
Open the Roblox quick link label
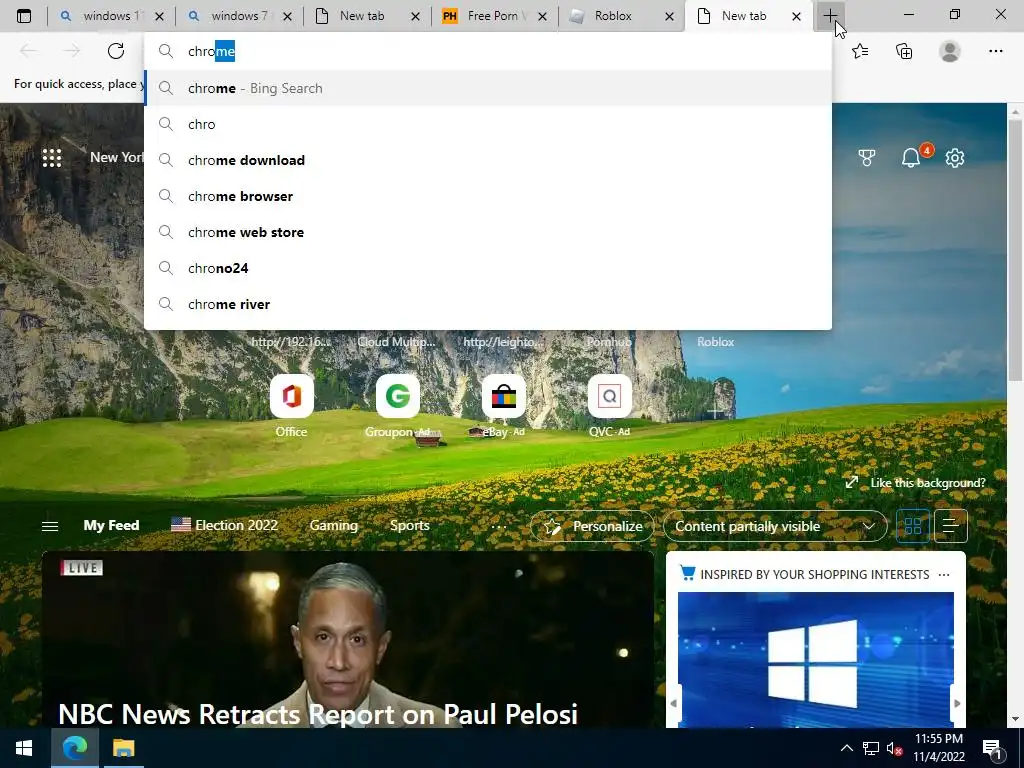[715, 342]
